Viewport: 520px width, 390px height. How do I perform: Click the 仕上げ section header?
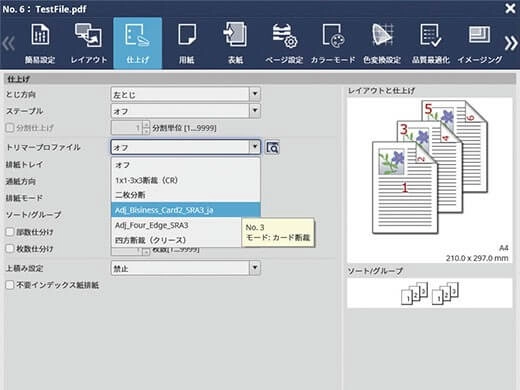tap(259, 79)
